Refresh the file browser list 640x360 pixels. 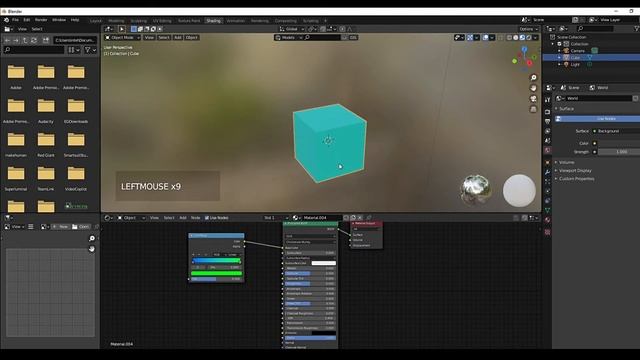34,40
